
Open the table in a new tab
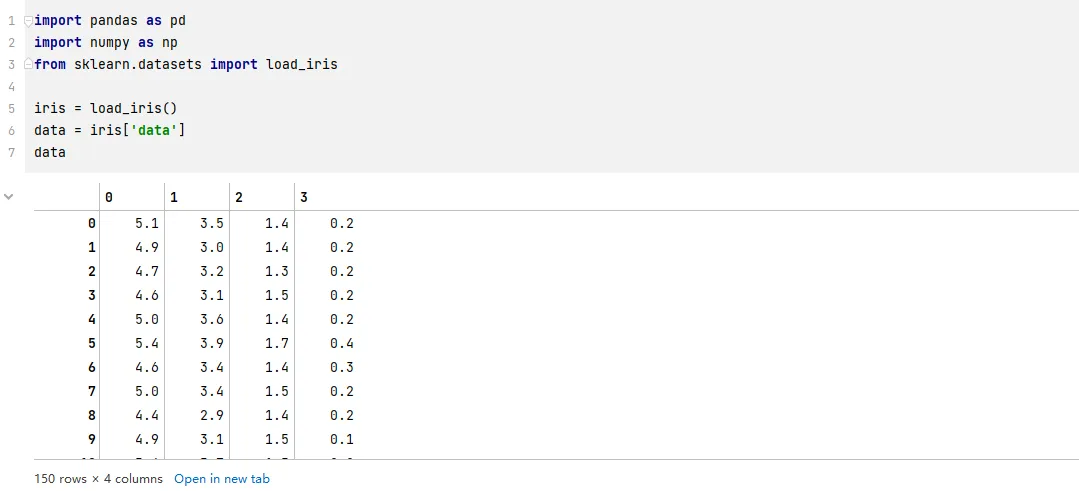[x=222, y=479]
